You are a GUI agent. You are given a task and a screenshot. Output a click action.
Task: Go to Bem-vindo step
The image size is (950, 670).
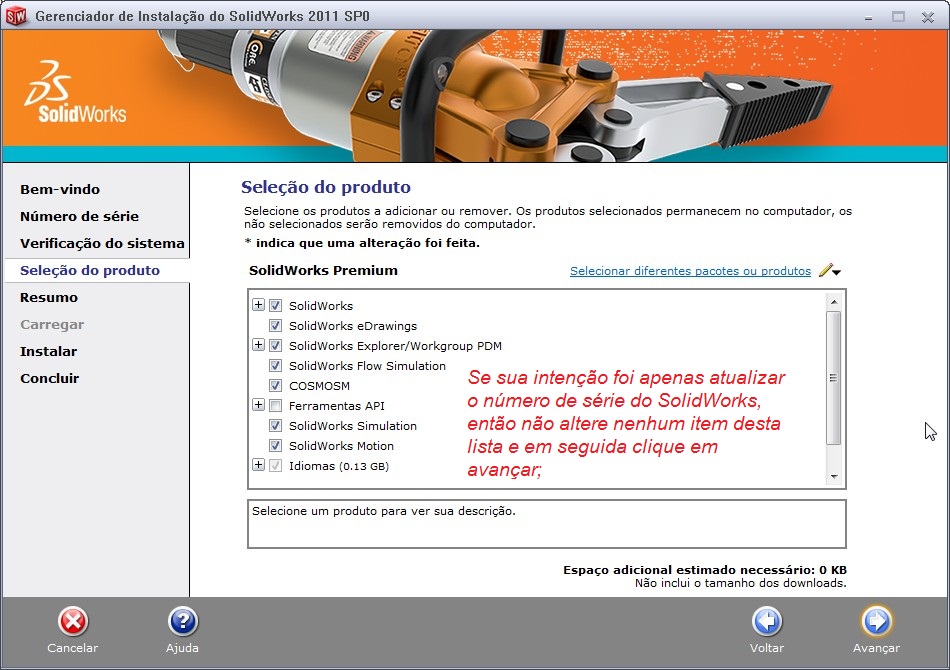point(60,189)
